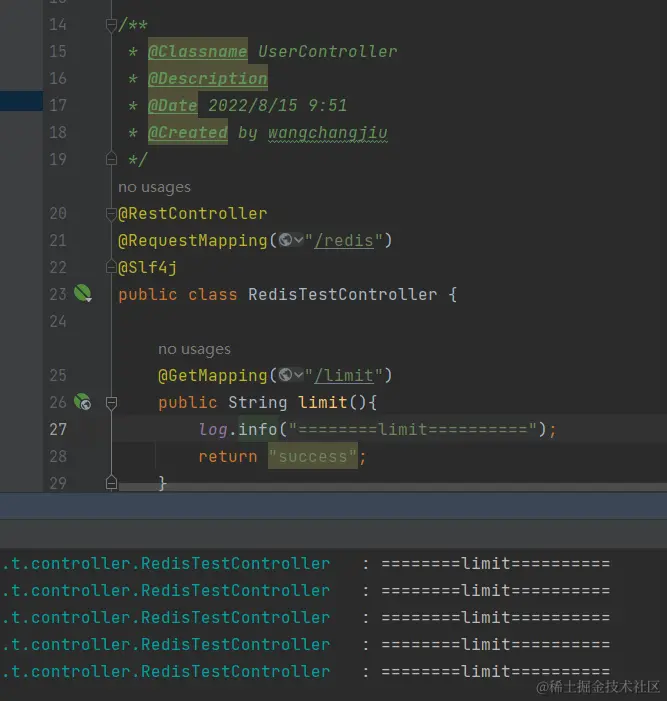Click the author name wangchangjiu
Image resolution: width=667 pixels, height=701 pixels.
click(328, 133)
